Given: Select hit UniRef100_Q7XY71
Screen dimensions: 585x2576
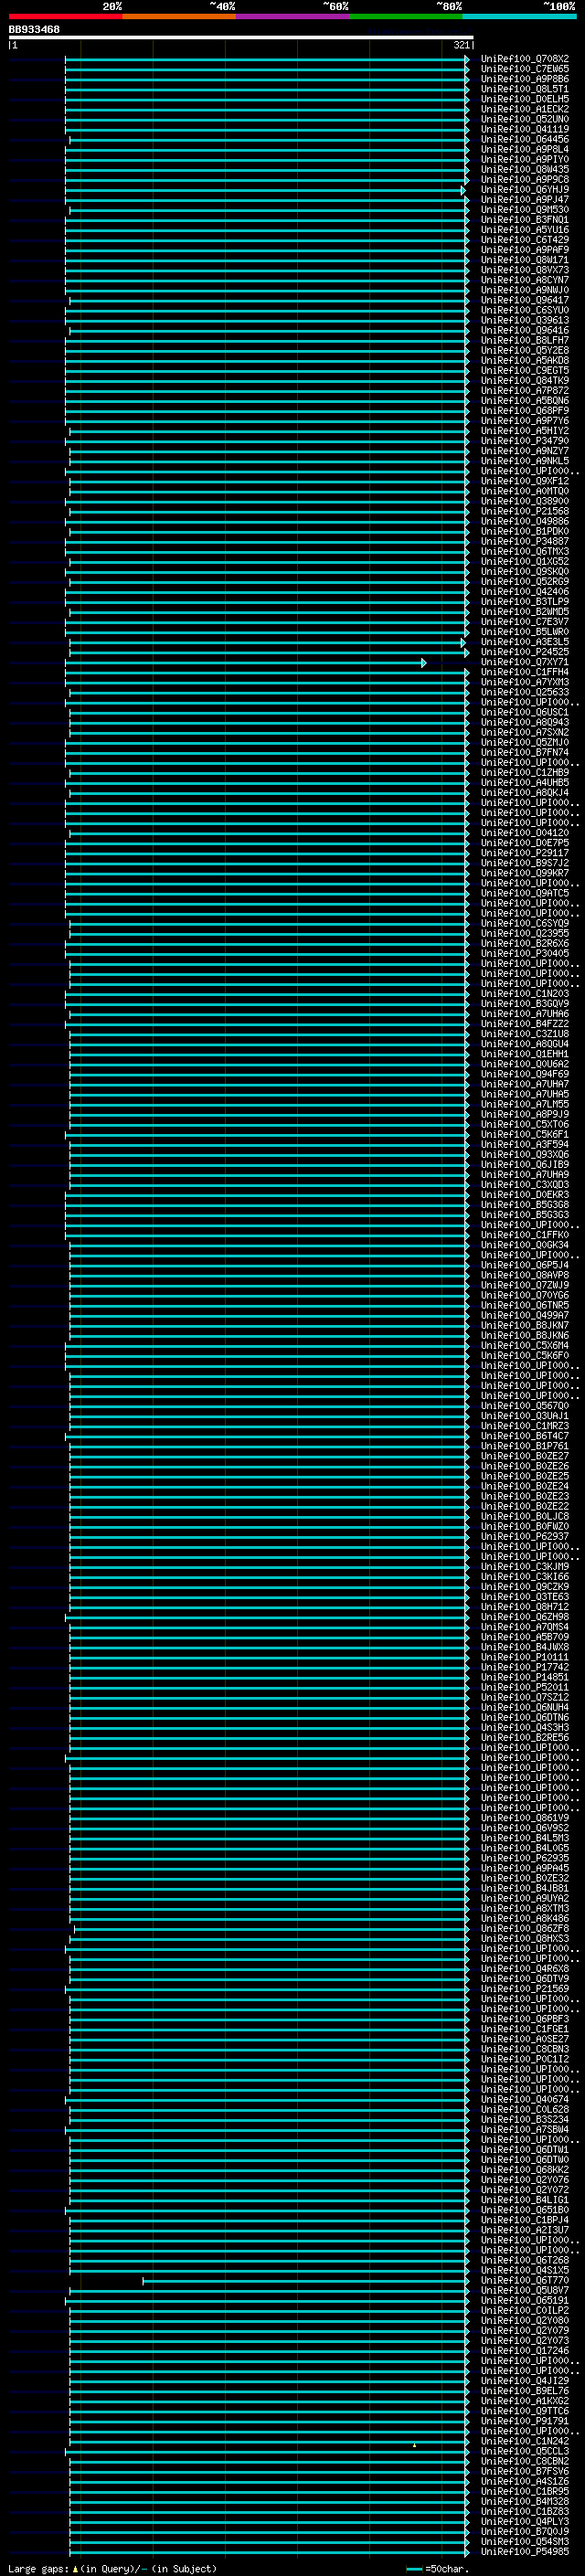Looking at the screenshot, I should [x=525, y=662].
